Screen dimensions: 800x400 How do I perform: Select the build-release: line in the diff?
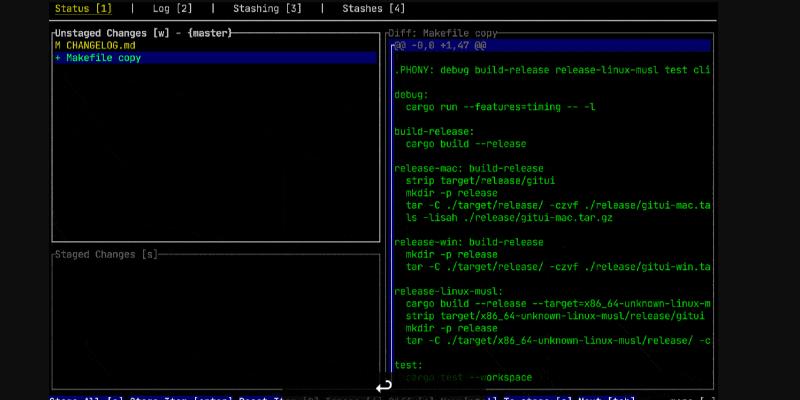tap(434, 131)
